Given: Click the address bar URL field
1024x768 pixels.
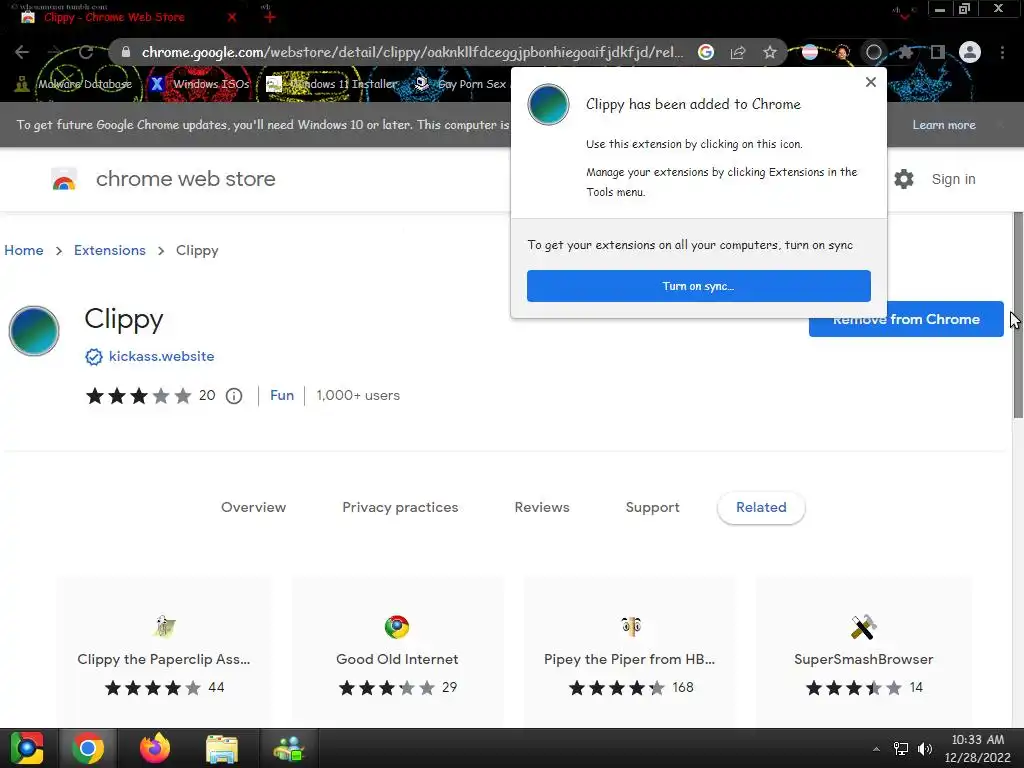Looking at the screenshot, I should (412, 52).
